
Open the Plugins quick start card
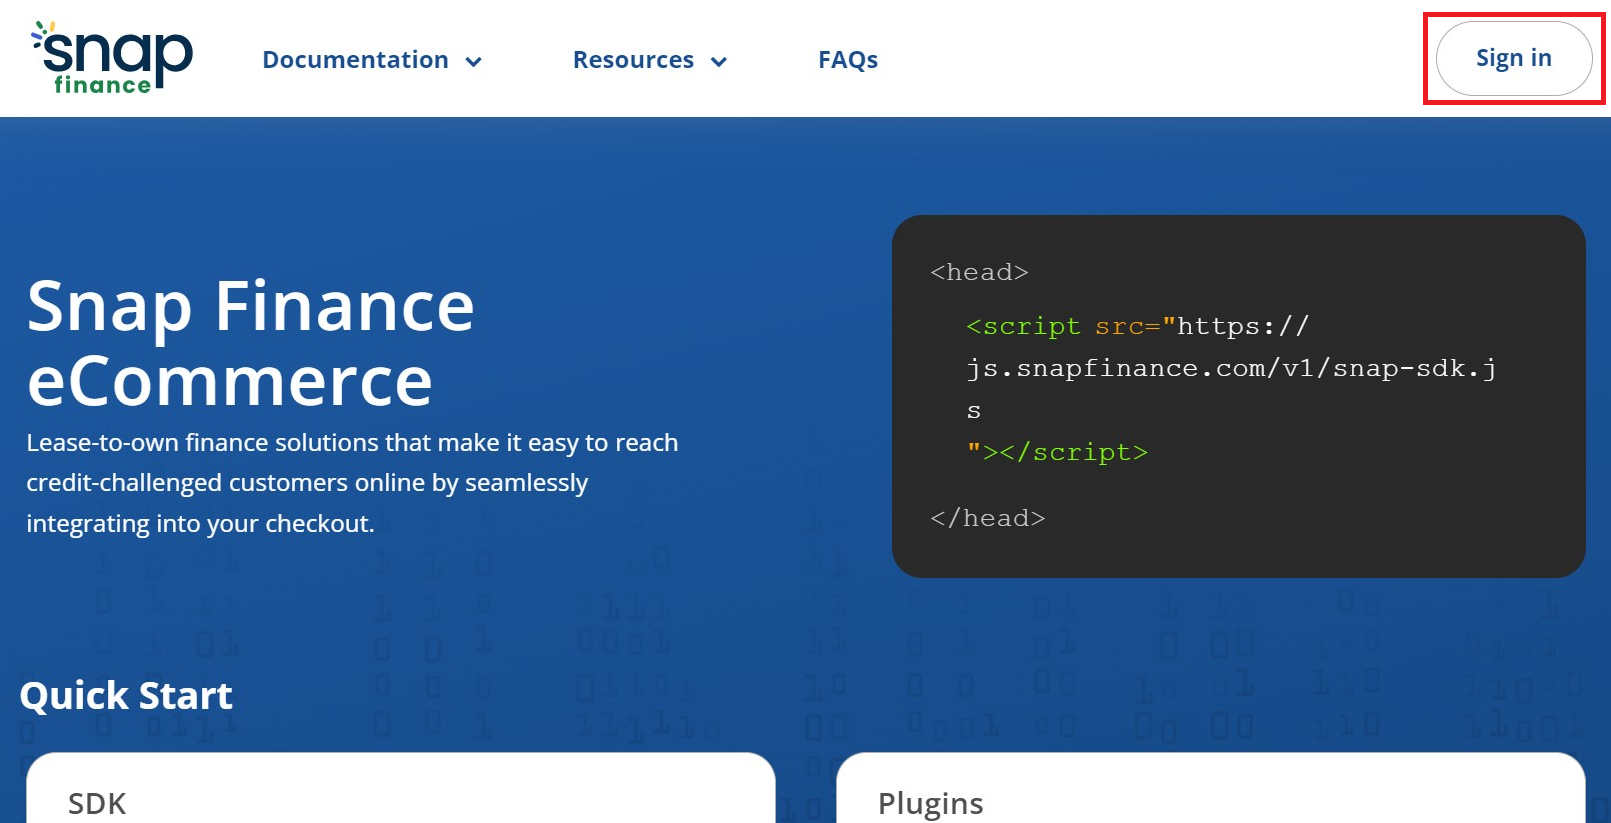[1211, 788]
